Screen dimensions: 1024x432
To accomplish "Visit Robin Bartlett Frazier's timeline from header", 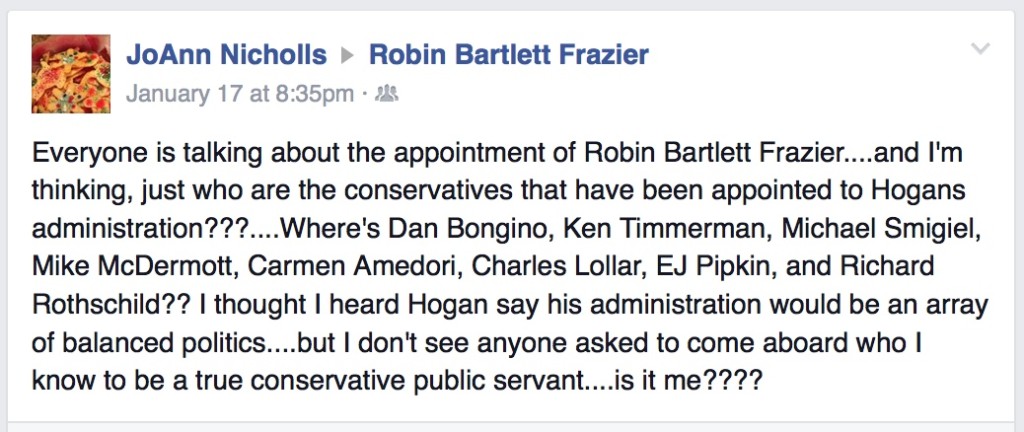I will pyautogui.click(x=509, y=55).
